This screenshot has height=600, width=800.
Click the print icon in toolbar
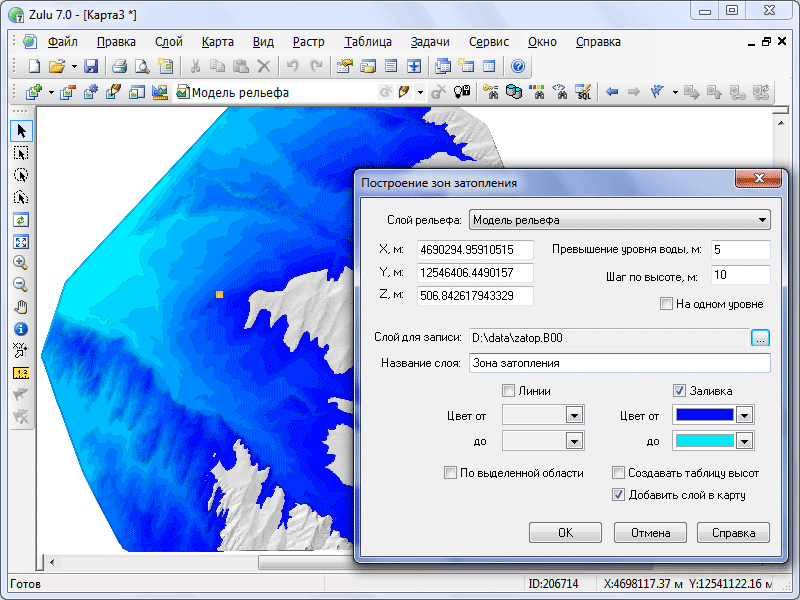click(119, 67)
